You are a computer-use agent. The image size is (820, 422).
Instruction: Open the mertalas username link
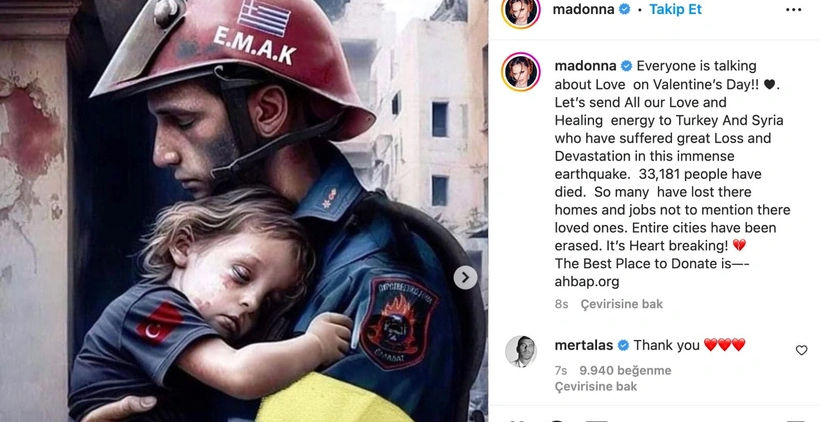584,345
